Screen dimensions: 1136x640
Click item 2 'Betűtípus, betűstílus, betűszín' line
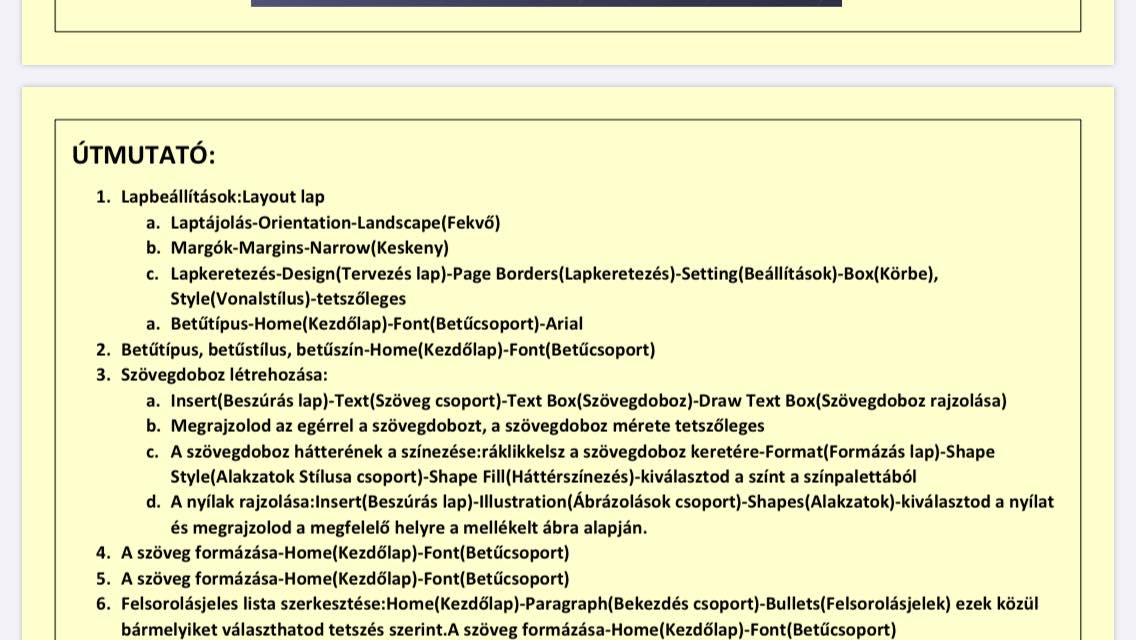tap(388, 350)
